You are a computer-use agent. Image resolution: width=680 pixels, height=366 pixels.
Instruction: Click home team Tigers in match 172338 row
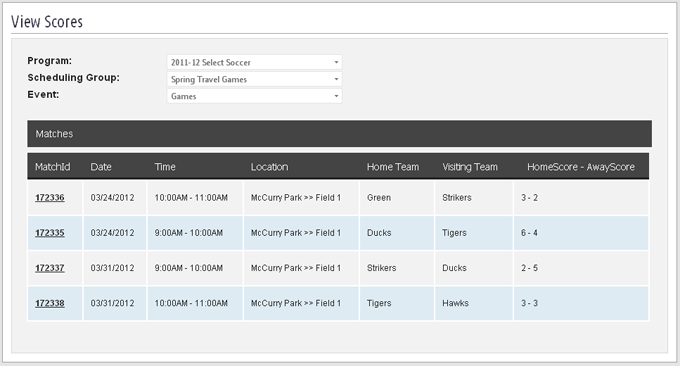(379, 303)
